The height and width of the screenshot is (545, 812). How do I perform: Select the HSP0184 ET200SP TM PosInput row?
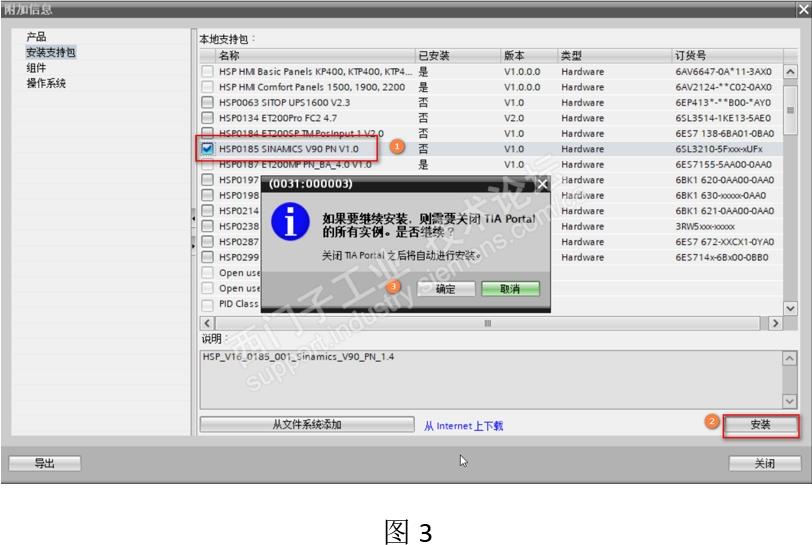click(491, 134)
